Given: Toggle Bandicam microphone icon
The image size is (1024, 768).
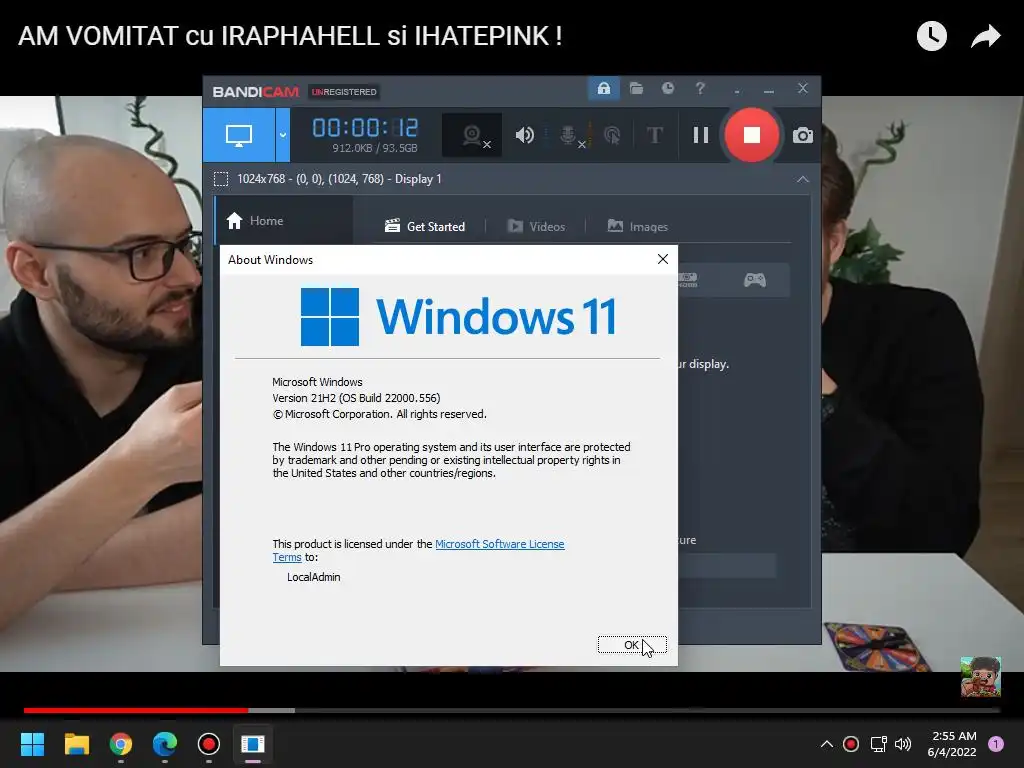Looking at the screenshot, I should tap(569, 135).
